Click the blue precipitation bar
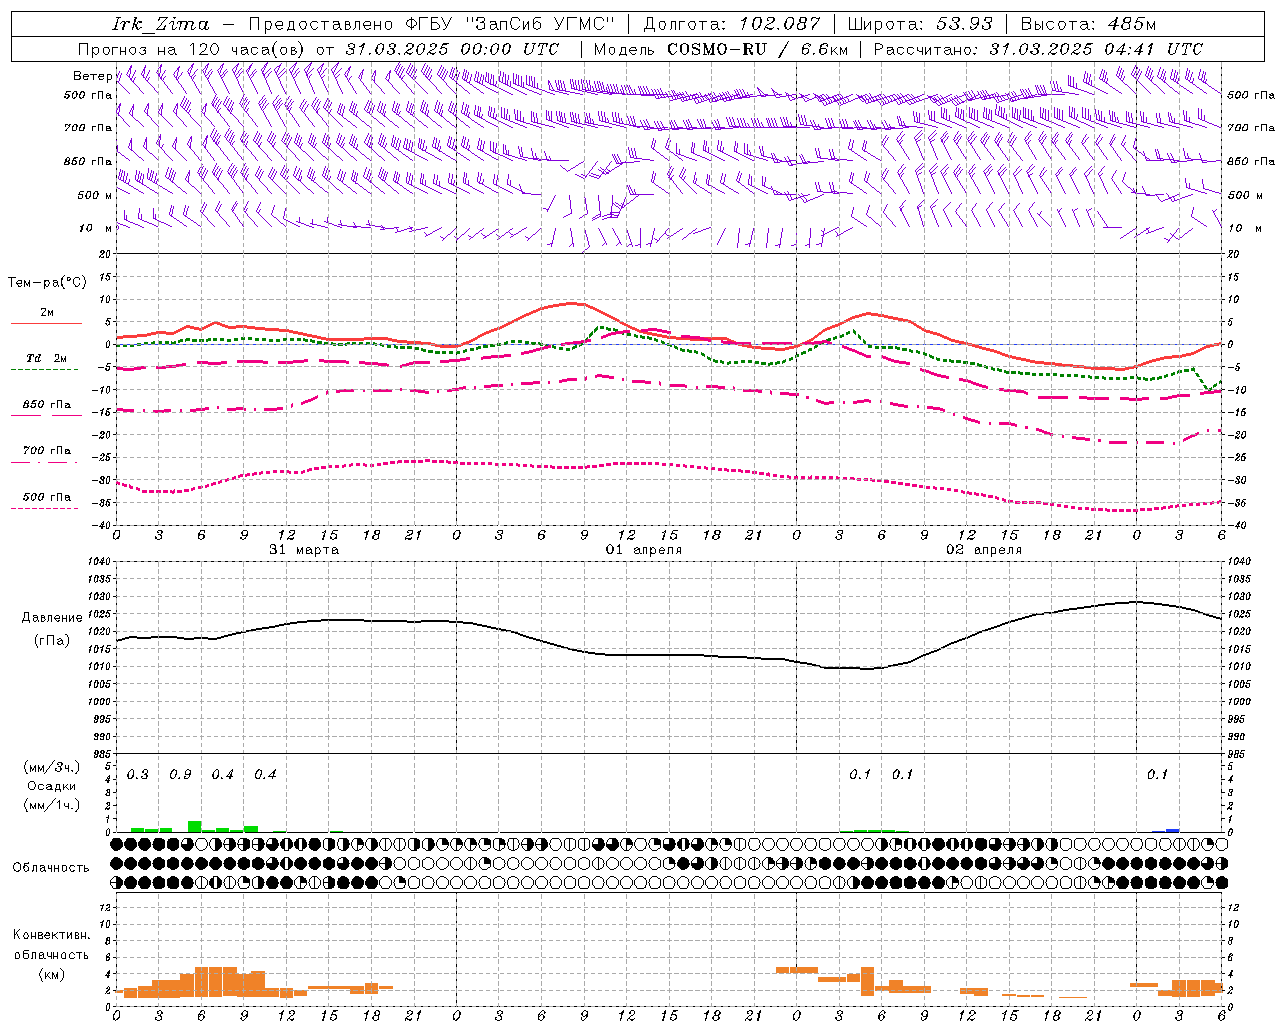1280x1024 pixels. pos(1173,830)
